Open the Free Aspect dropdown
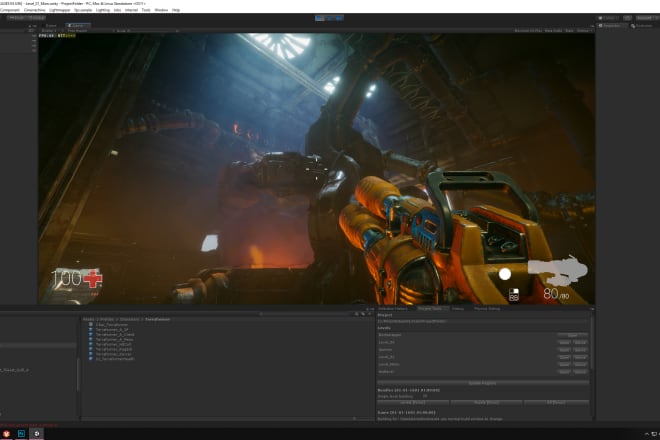 [90, 31]
